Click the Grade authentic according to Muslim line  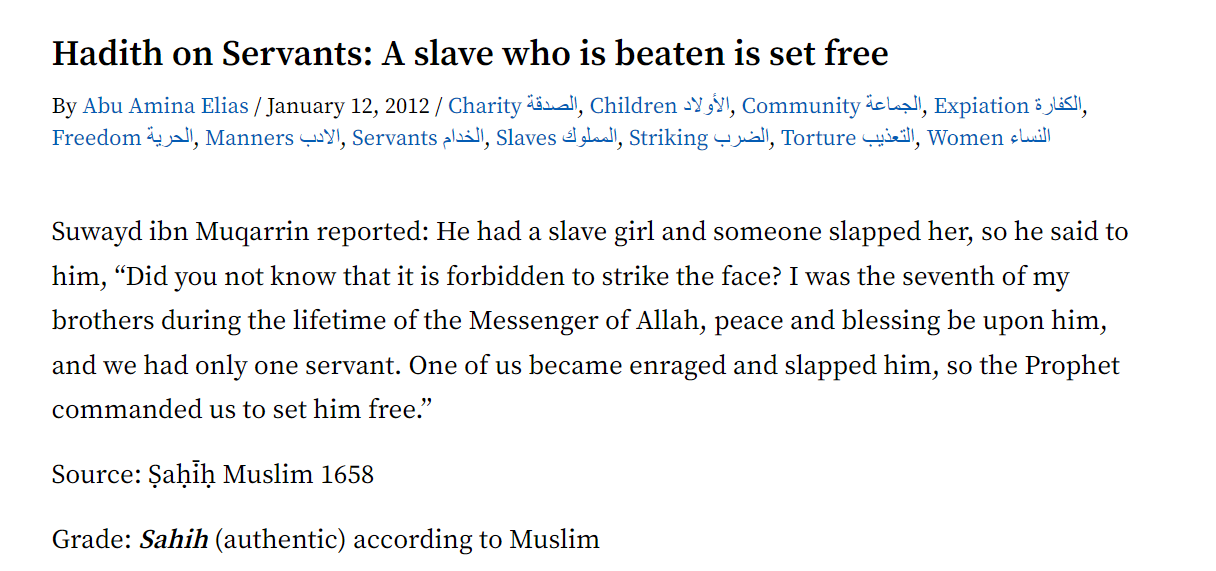point(326,540)
